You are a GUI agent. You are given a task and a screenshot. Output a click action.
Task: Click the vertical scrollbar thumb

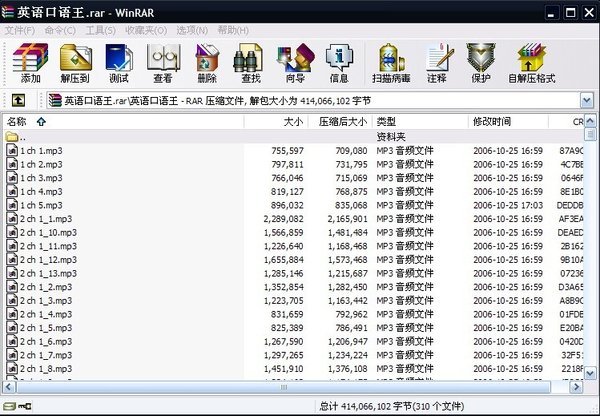(x=590, y=134)
